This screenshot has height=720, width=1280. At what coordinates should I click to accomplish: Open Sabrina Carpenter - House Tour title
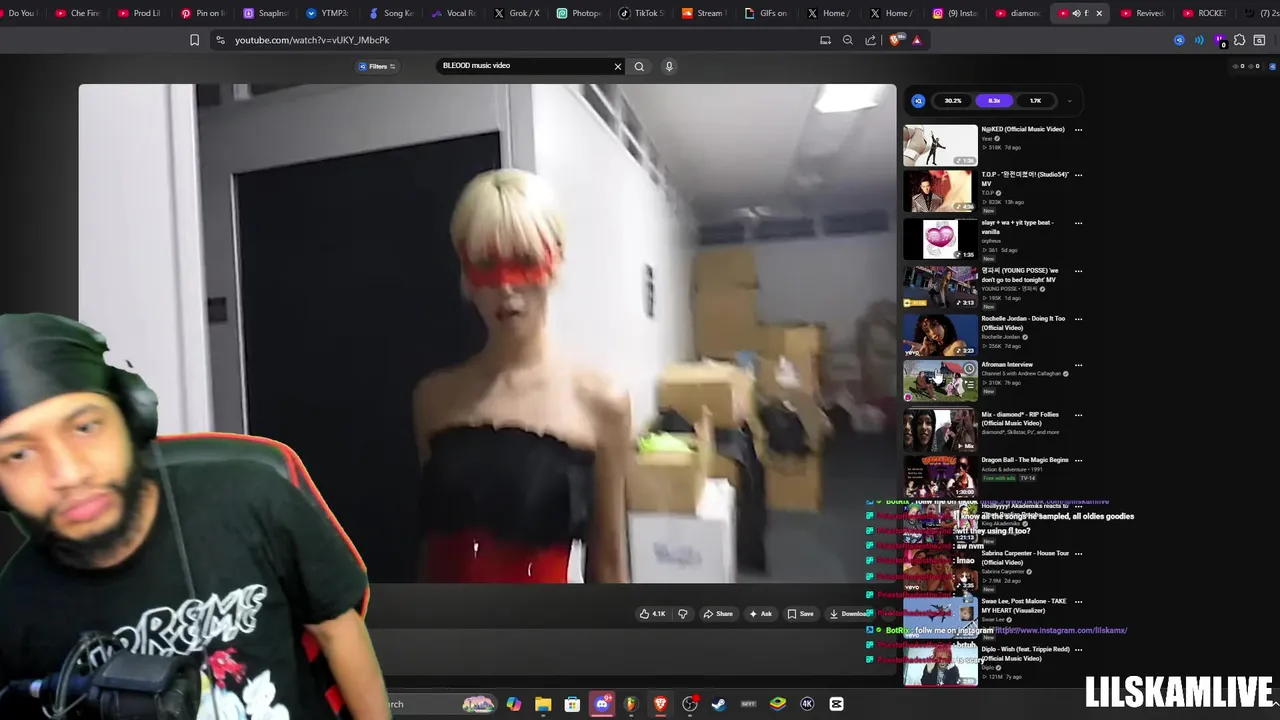tap(1025, 558)
